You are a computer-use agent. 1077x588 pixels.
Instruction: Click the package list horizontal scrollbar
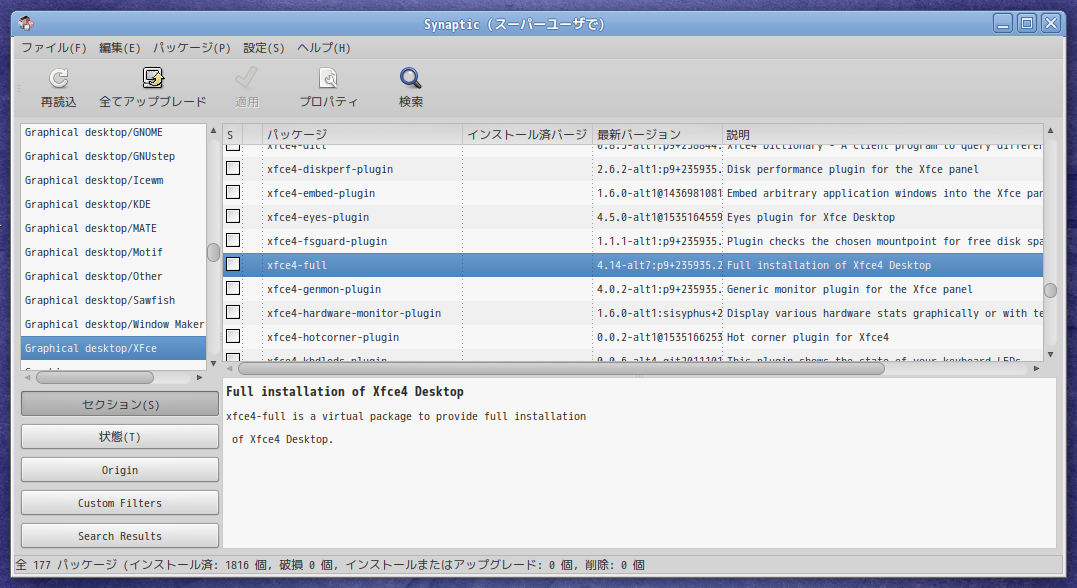tap(561, 369)
